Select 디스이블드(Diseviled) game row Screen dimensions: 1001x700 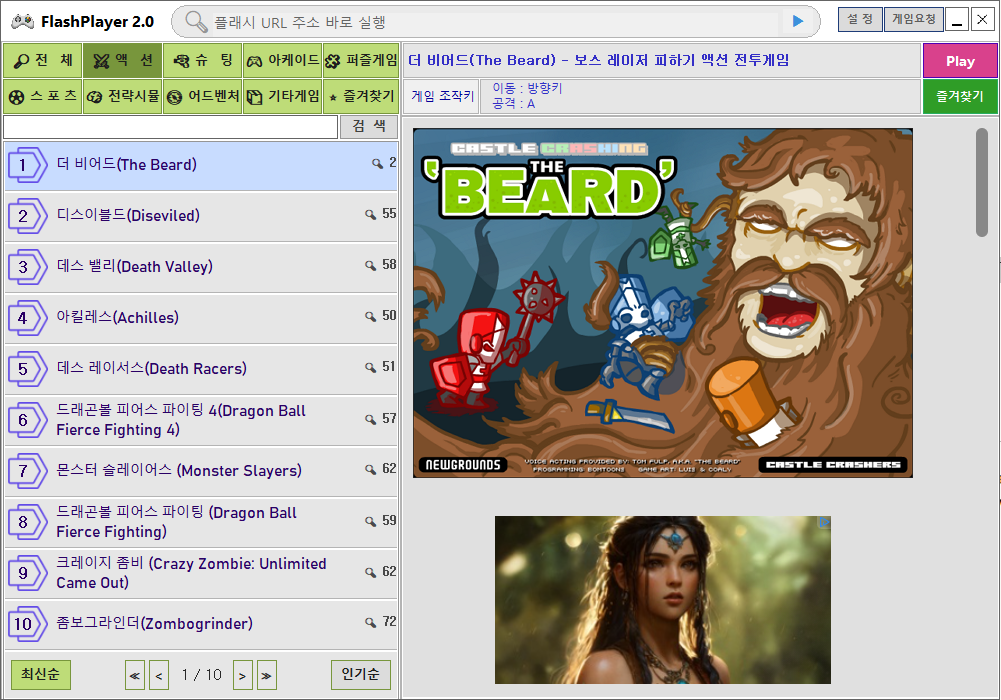[200, 217]
